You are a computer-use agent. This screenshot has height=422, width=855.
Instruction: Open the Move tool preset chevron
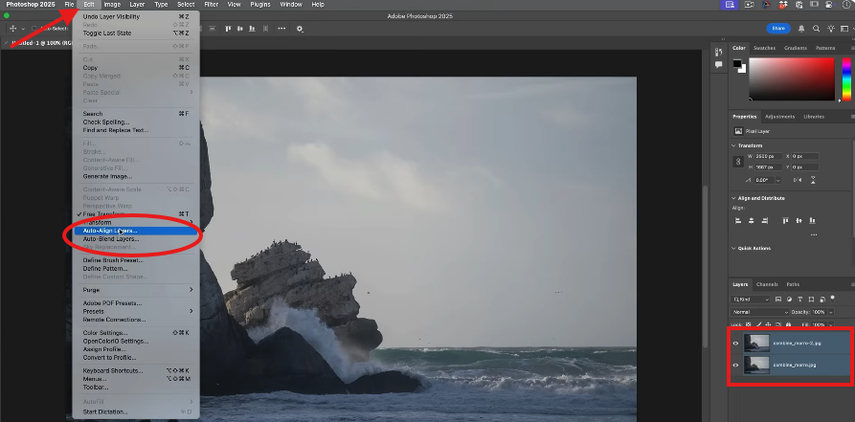23,28
